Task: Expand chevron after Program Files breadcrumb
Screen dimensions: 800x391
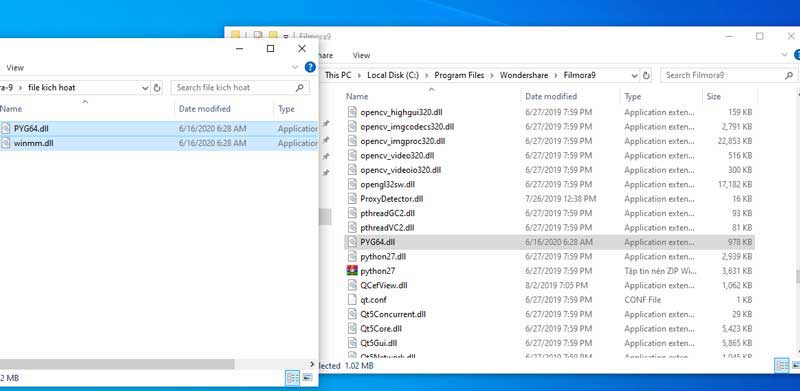Action: coord(492,76)
